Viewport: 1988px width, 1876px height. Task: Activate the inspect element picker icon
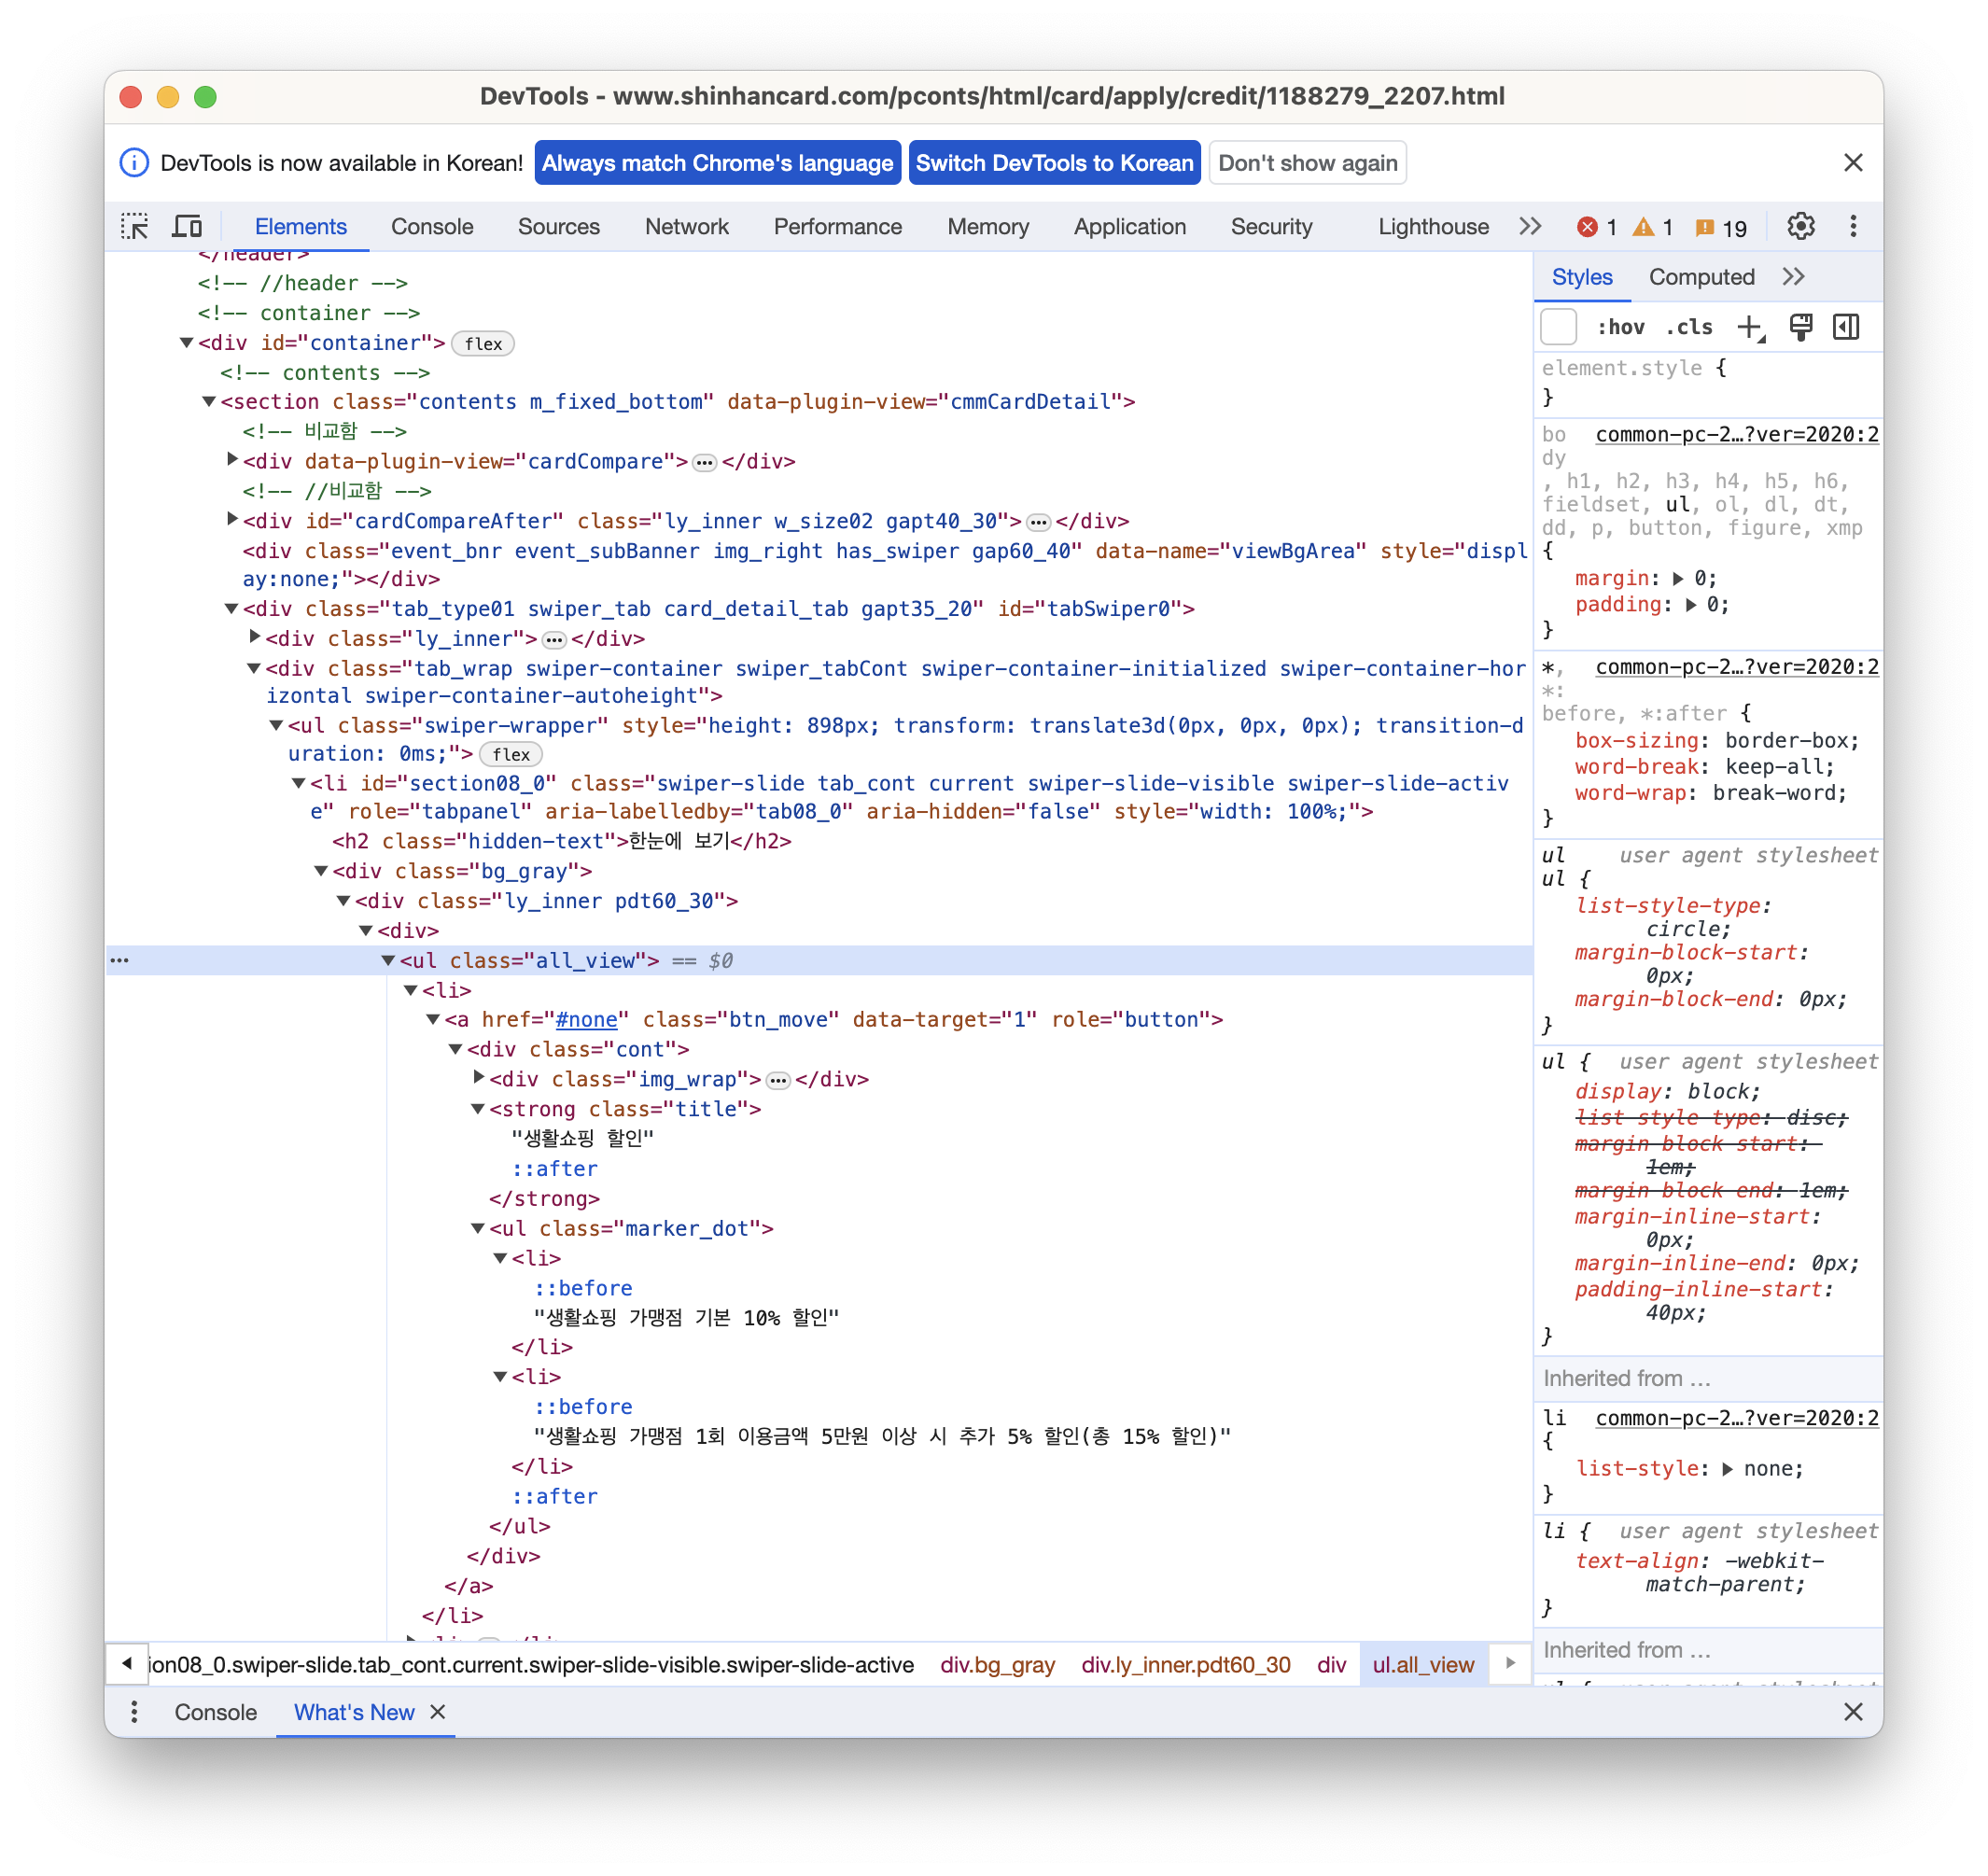point(134,227)
